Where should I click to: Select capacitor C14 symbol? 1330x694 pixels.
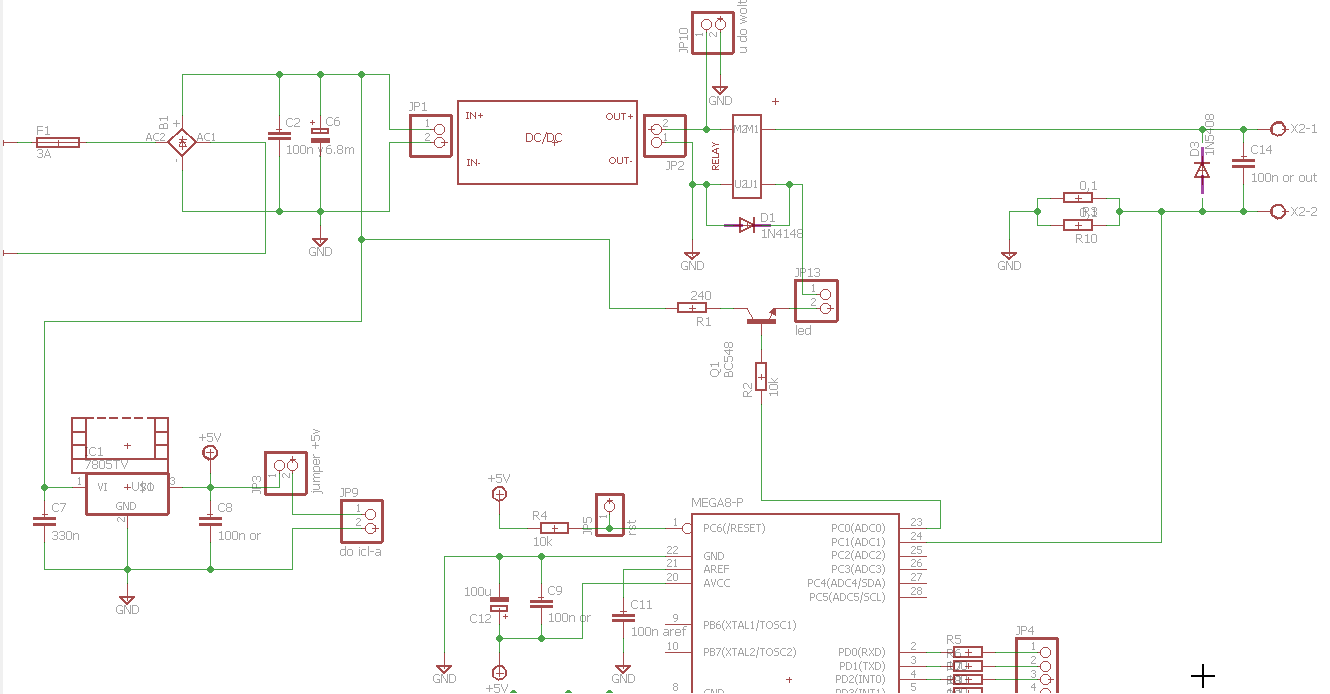point(1243,161)
